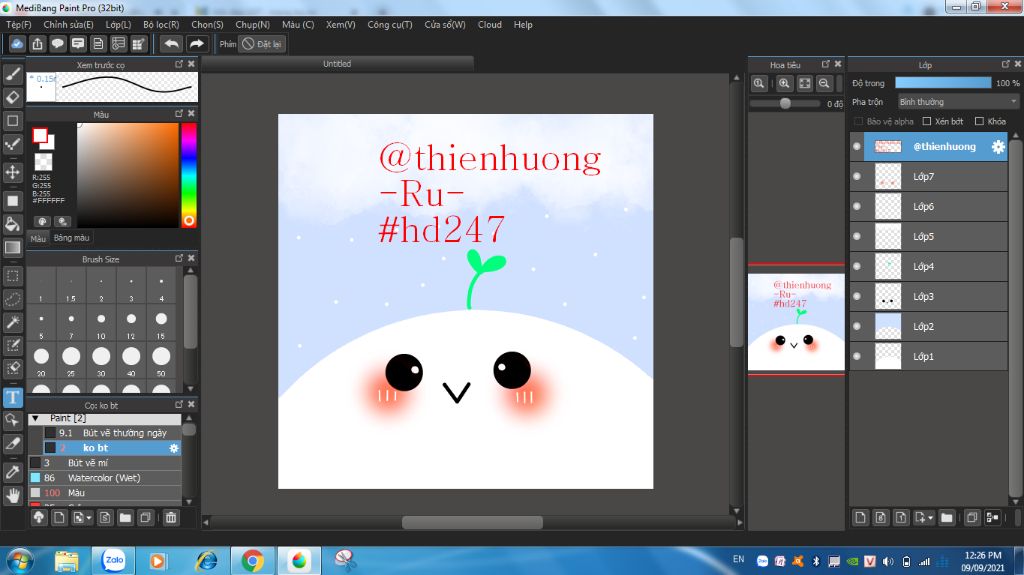Open the Help menu
This screenshot has height=575, width=1024.
[x=522, y=25]
